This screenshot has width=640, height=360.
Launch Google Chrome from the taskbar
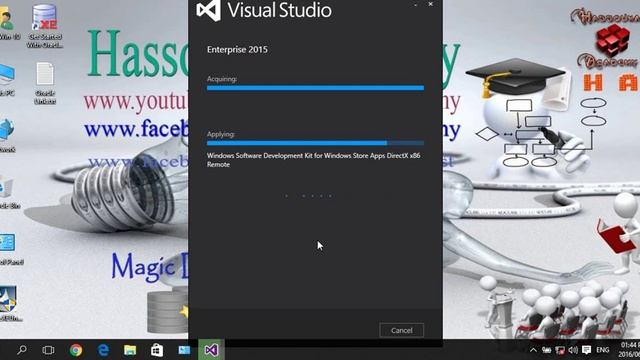point(76,350)
